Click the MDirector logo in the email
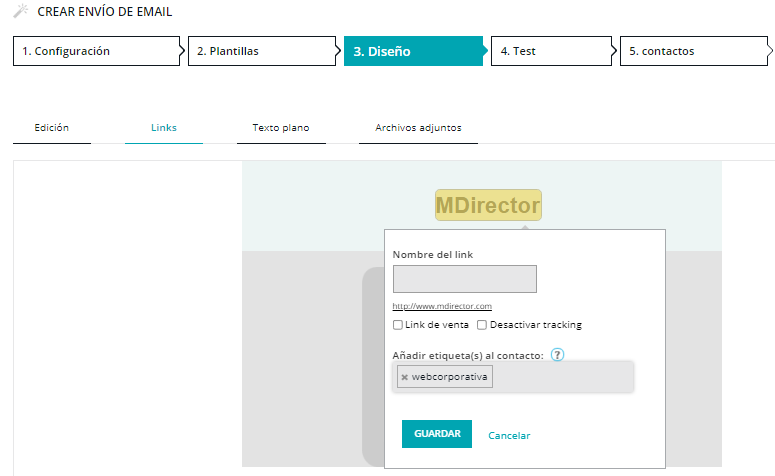The width and height of the screenshot is (775, 476). tap(488, 205)
